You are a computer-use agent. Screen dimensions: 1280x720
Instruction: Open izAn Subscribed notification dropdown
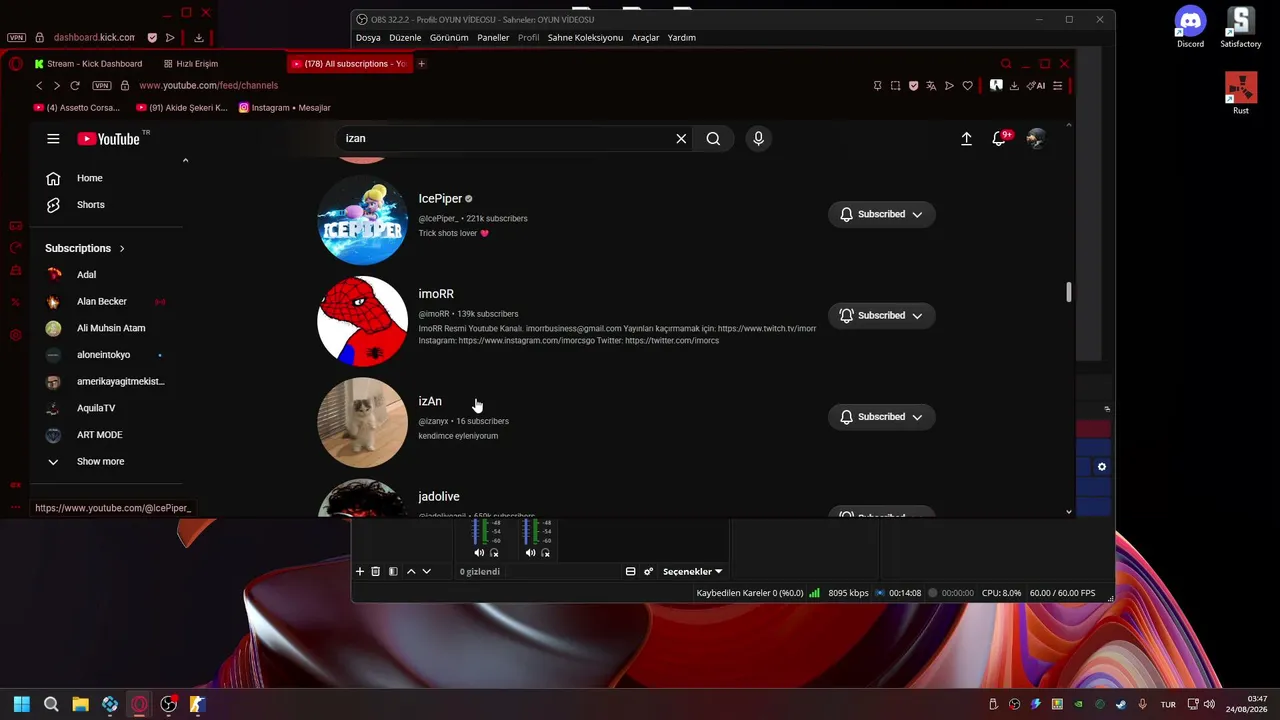[881, 417]
